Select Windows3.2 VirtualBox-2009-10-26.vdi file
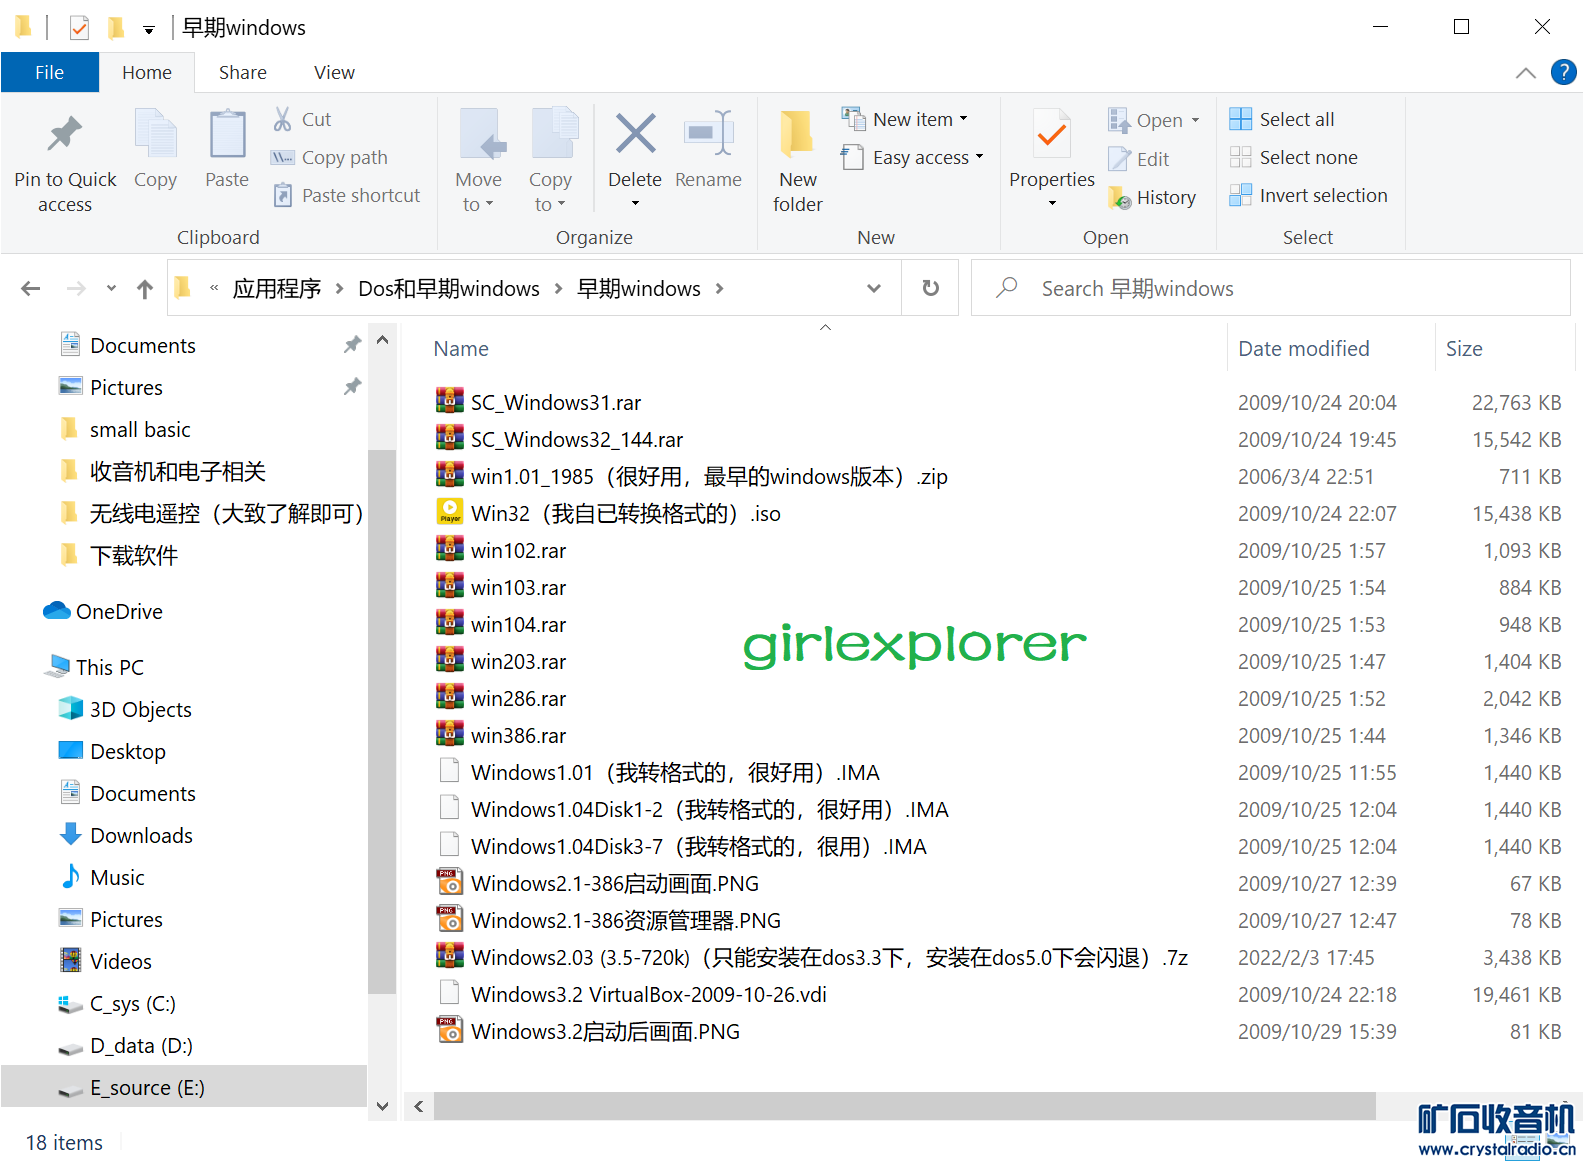This screenshot has height=1162, width=1584. click(649, 994)
